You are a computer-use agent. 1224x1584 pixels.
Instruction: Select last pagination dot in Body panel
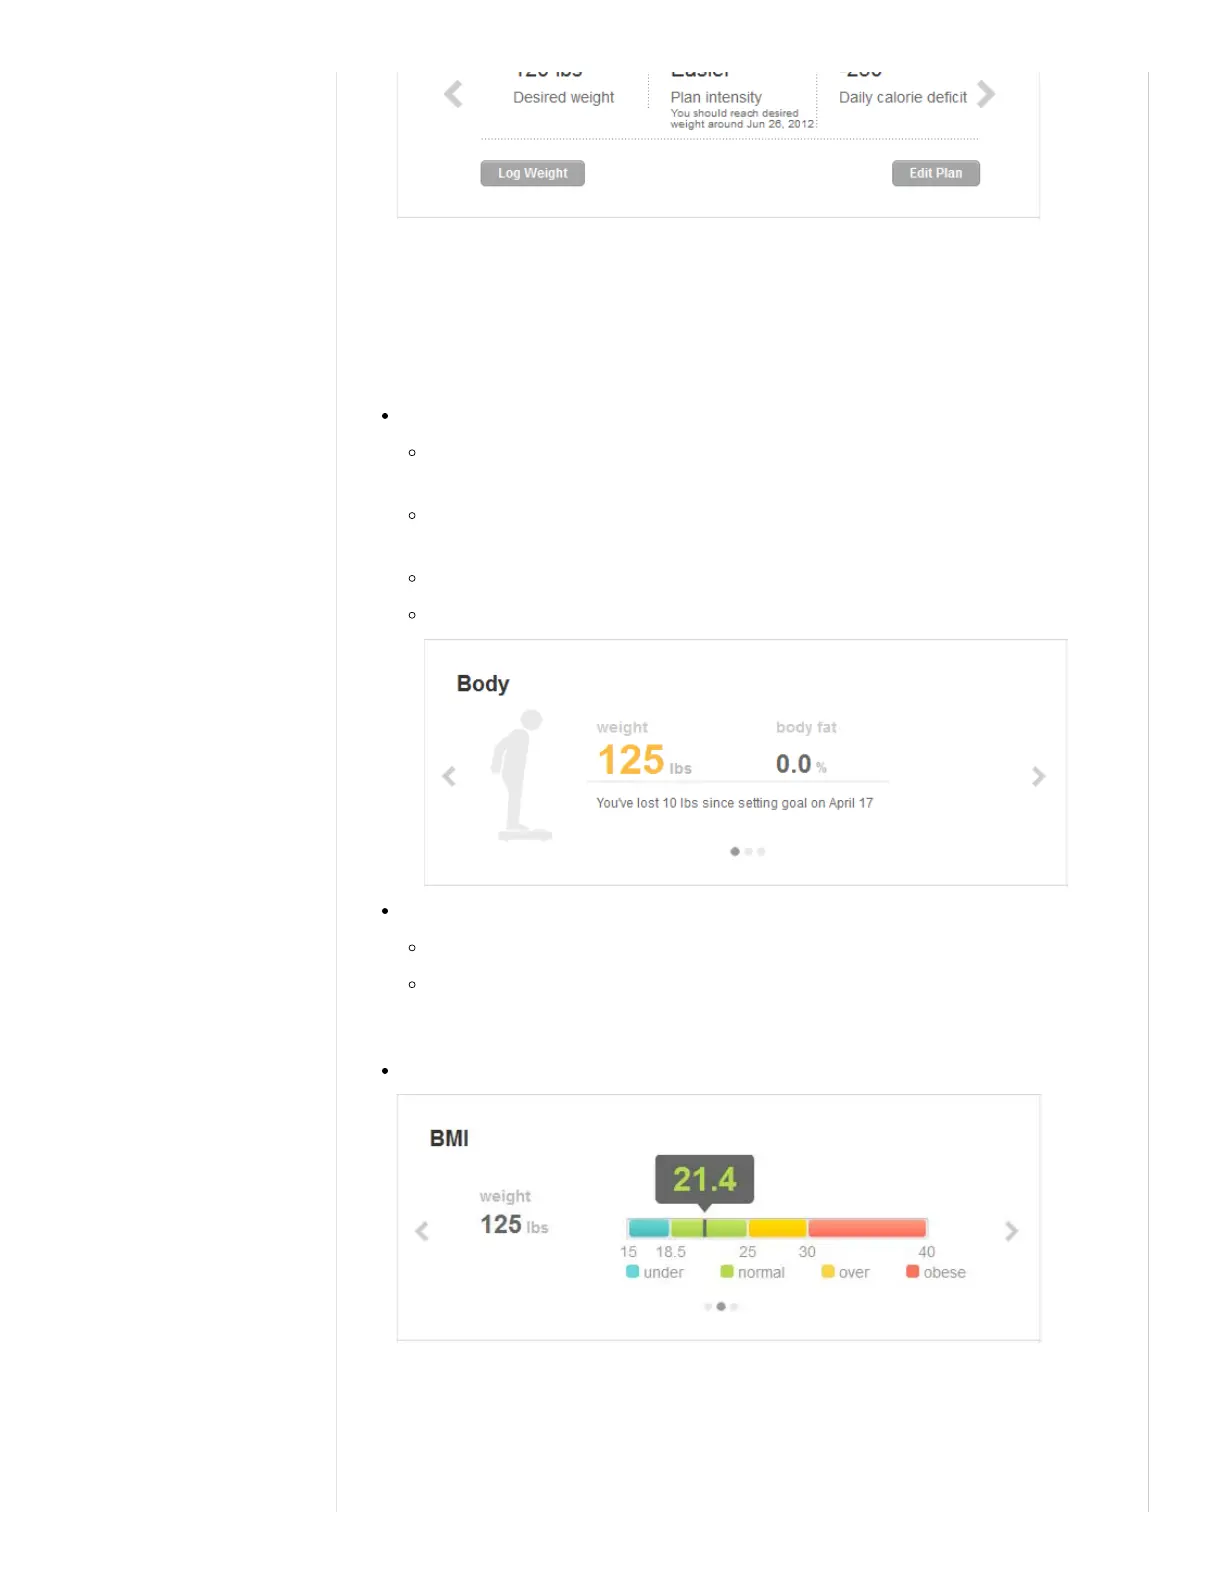761,852
